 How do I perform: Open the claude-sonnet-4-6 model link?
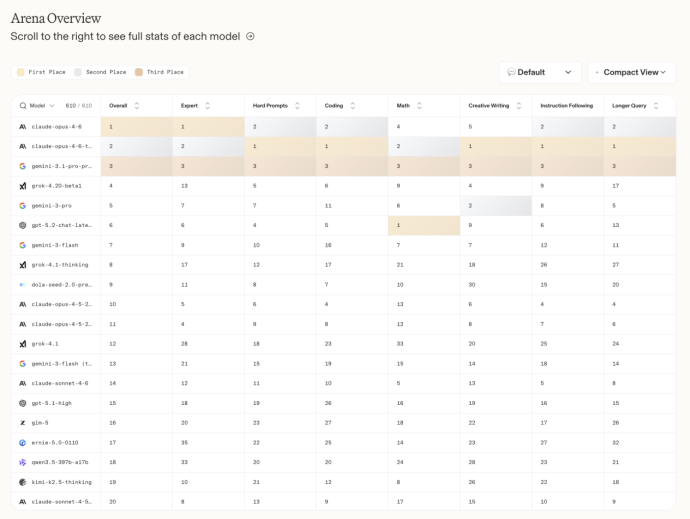coord(61,383)
